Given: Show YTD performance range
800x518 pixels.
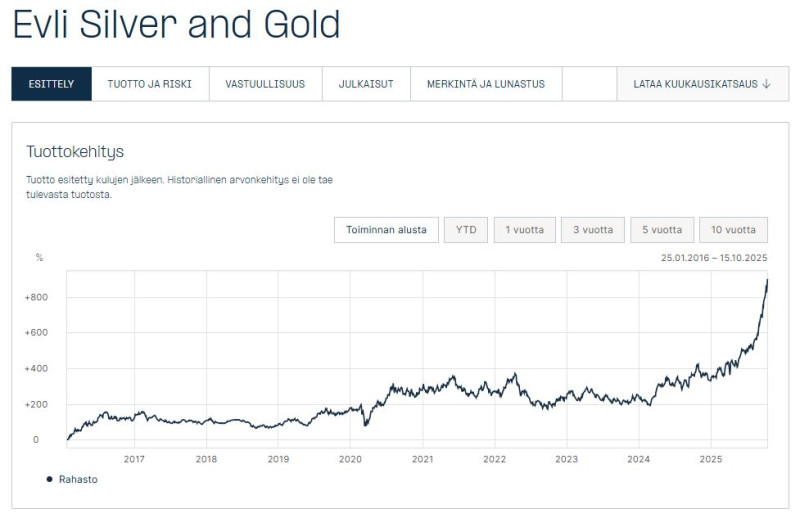Looking at the screenshot, I should click(x=466, y=230).
